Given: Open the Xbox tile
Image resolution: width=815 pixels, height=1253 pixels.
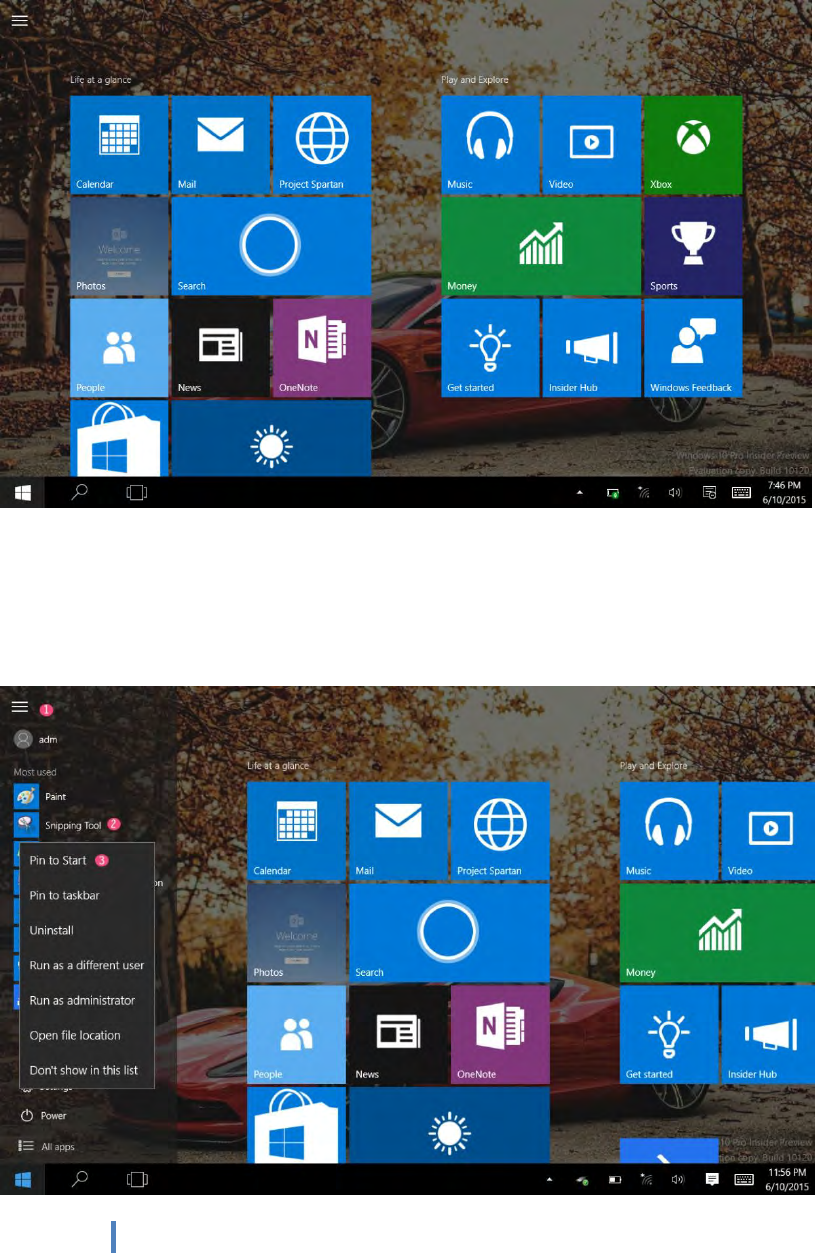Looking at the screenshot, I should [693, 144].
